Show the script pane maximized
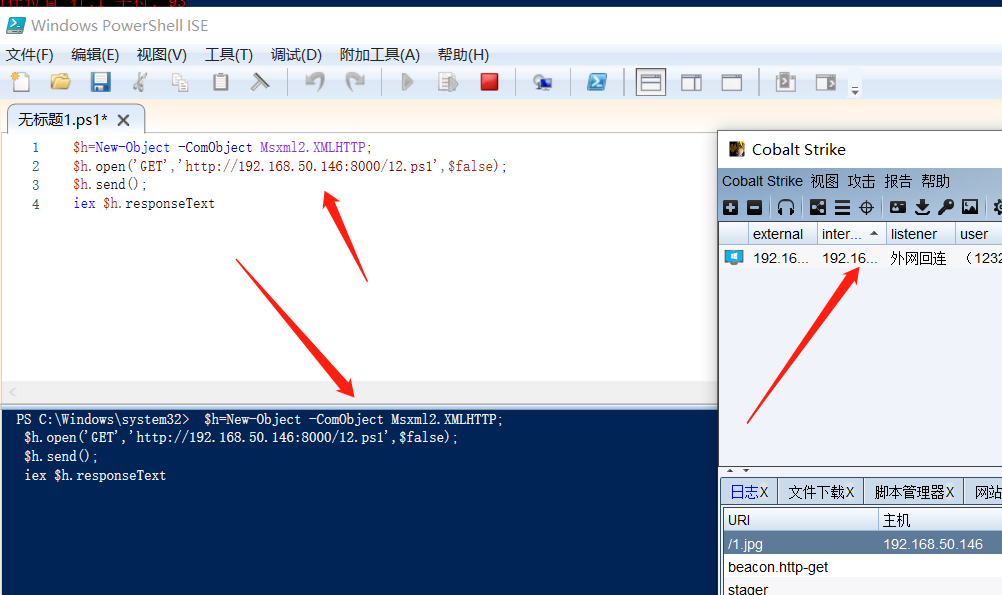This screenshot has width=1002, height=595. 732,82
